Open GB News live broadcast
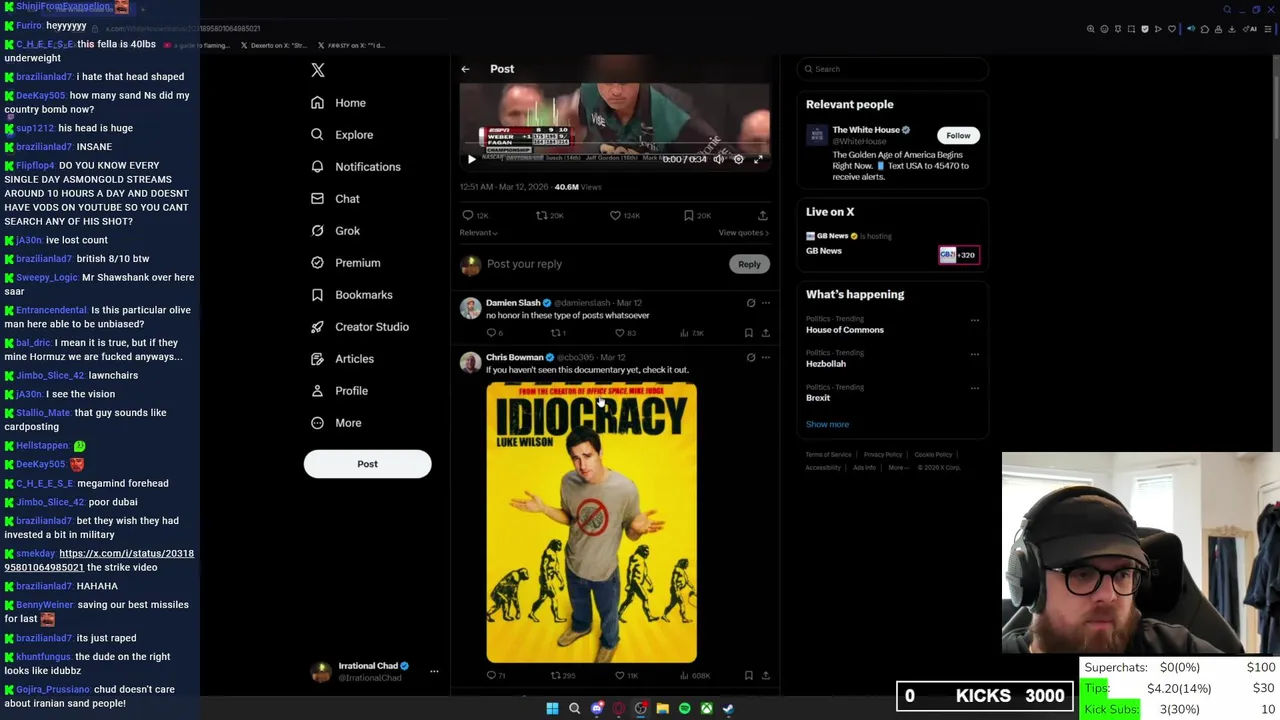The height and width of the screenshot is (720, 1280). (x=892, y=244)
